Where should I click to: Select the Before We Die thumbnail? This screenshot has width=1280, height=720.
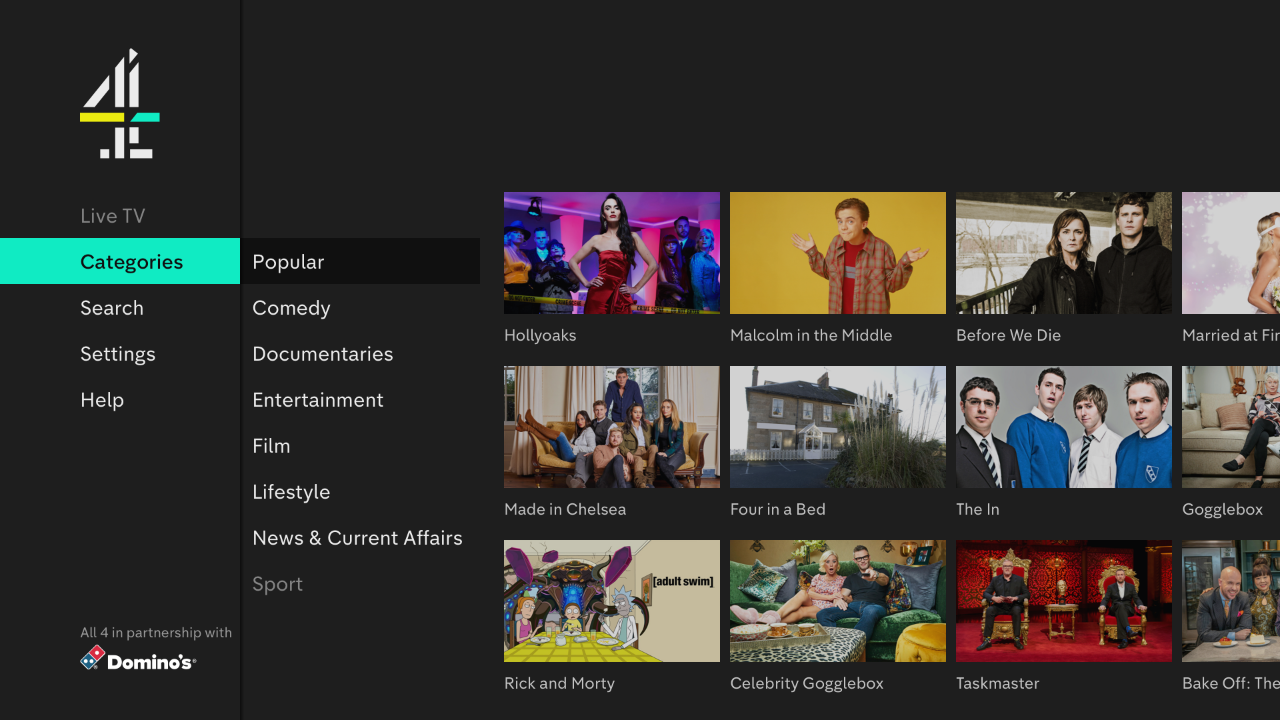point(1063,252)
